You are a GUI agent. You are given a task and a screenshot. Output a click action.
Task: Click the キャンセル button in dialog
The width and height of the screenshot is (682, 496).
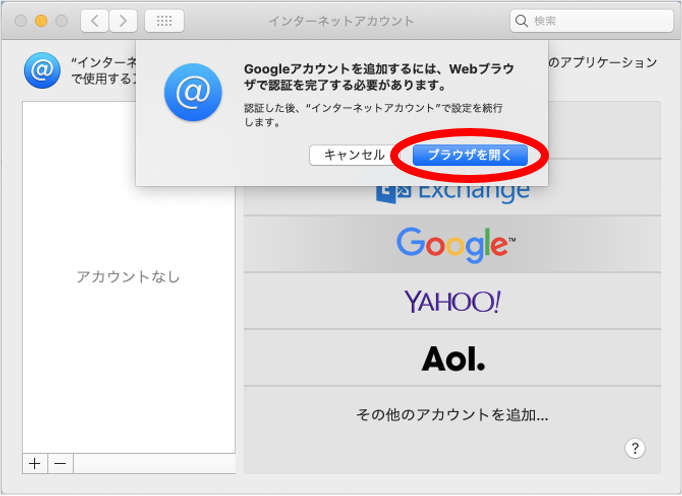click(x=353, y=155)
